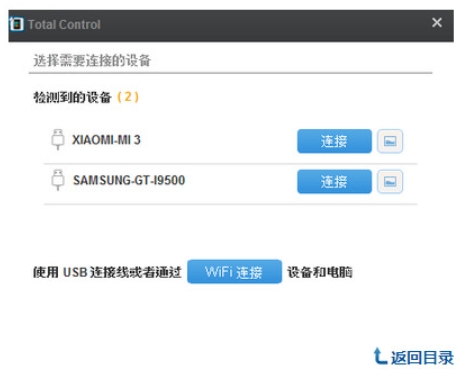
Task: Click the USB icon beside SAMSUNG-GT-I9500
Action: (x=58, y=180)
